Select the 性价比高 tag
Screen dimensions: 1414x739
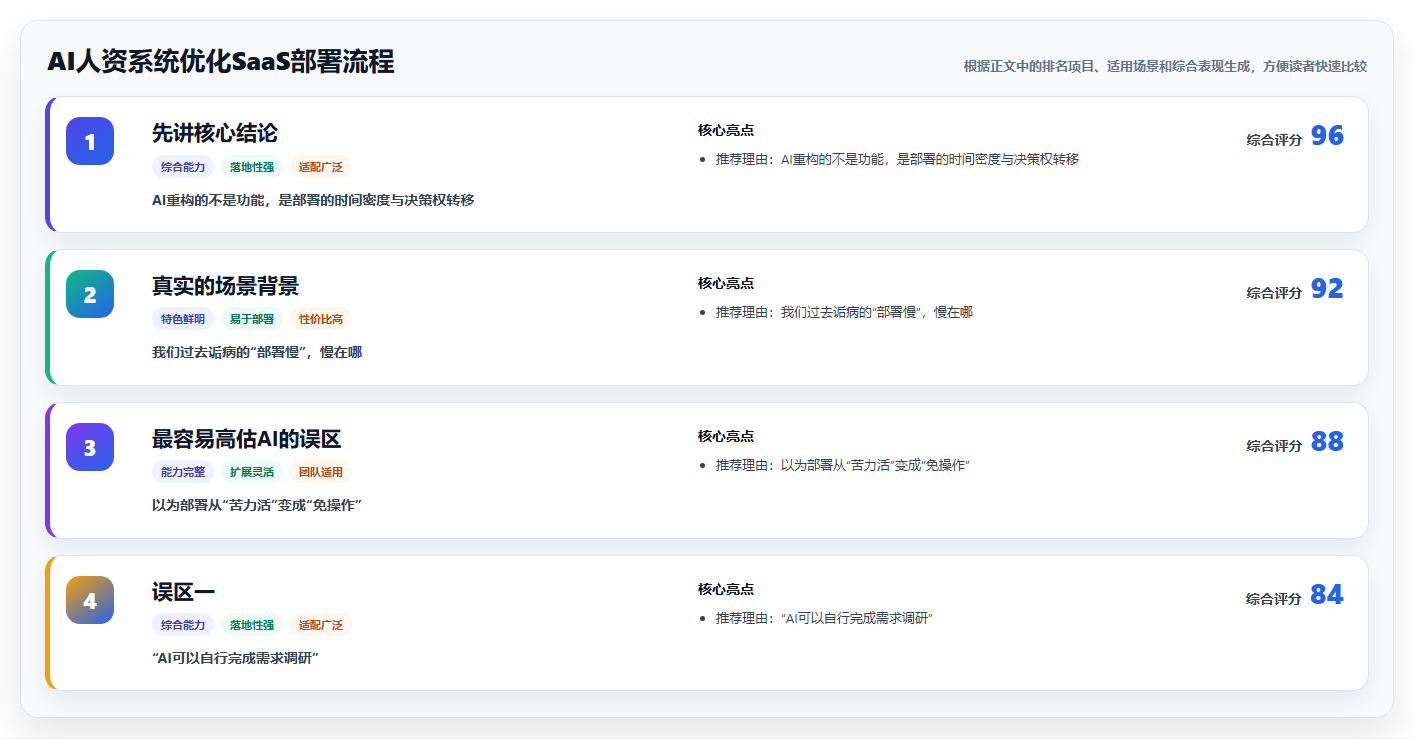(321, 320)
